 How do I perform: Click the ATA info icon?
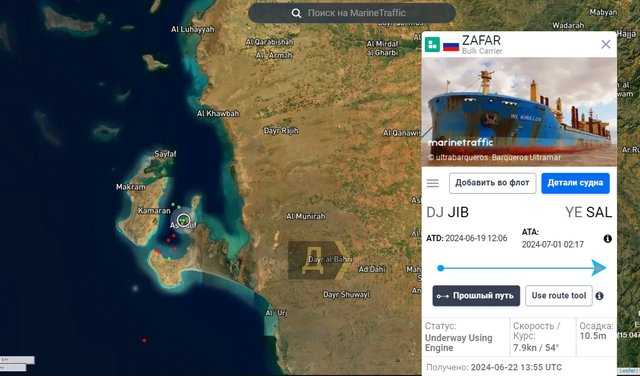tap(607, 239)
